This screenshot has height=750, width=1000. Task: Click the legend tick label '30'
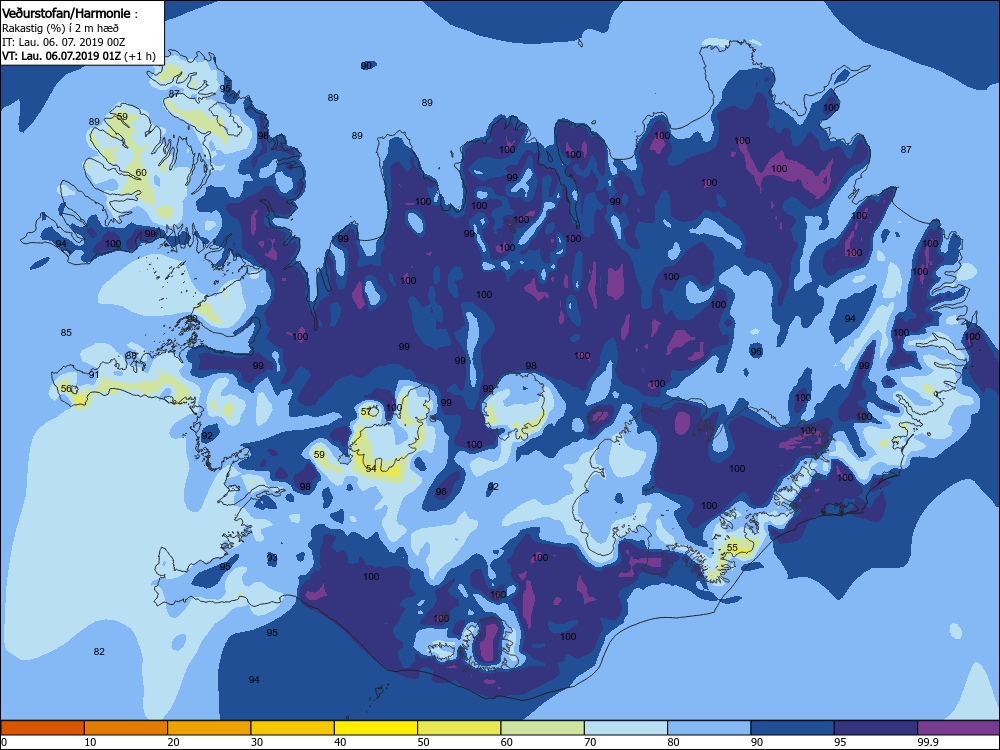coord(257,742)
